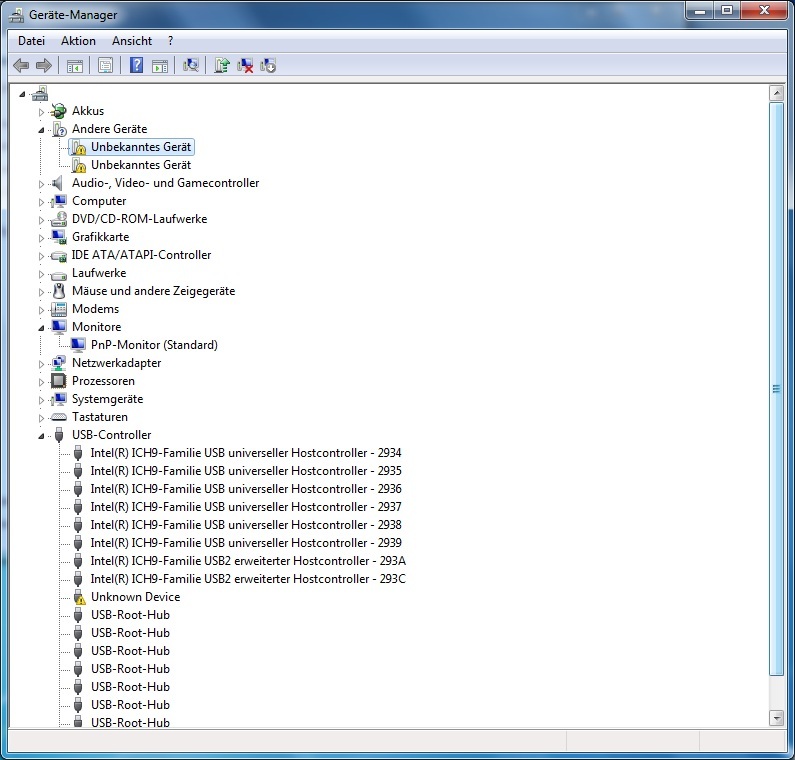Open the Aktion menu
The image size is (795, 760).
[79, 41]
